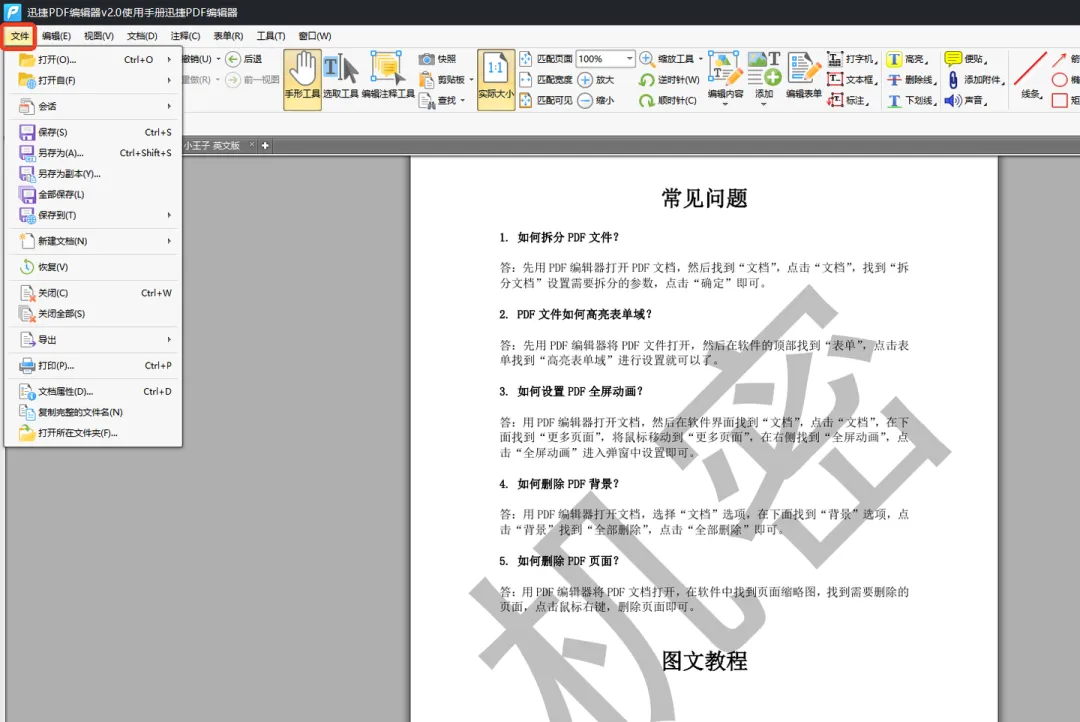Add a new tab with plus button
Screen dimensions: 1080x722
(265, 145)
